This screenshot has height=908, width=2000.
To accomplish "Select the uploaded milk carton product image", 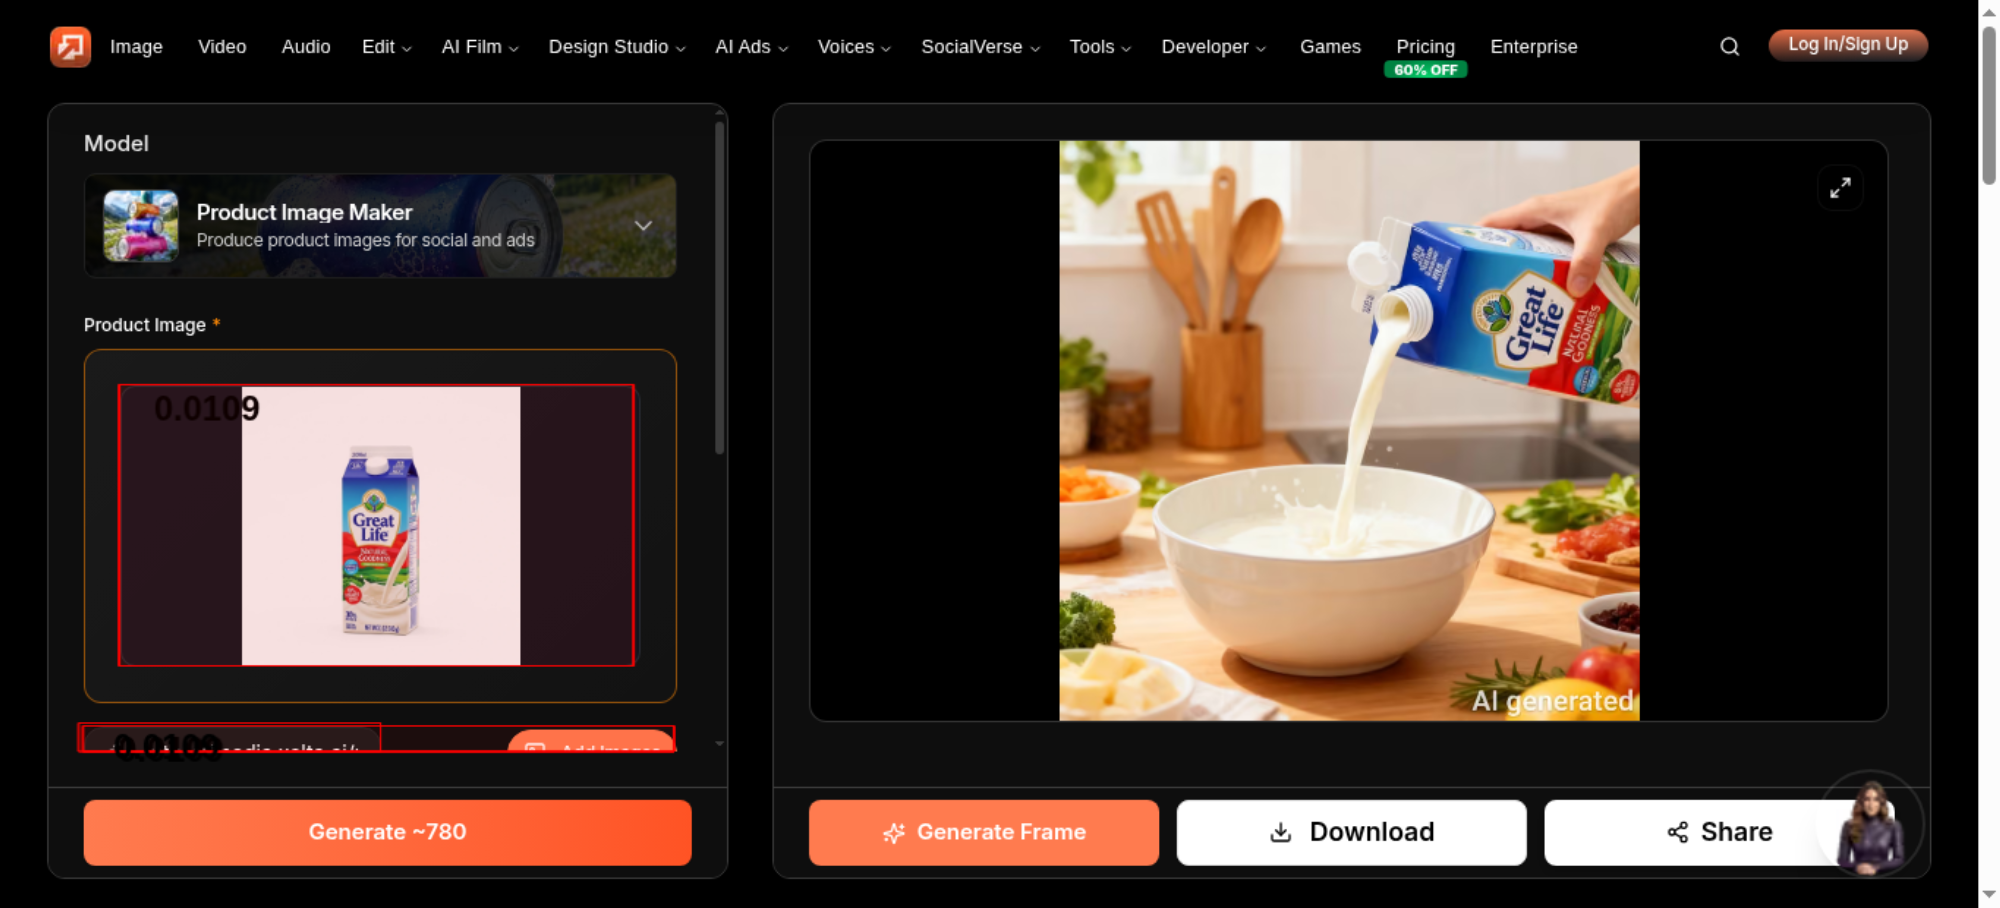I will (x=381, y=526).
